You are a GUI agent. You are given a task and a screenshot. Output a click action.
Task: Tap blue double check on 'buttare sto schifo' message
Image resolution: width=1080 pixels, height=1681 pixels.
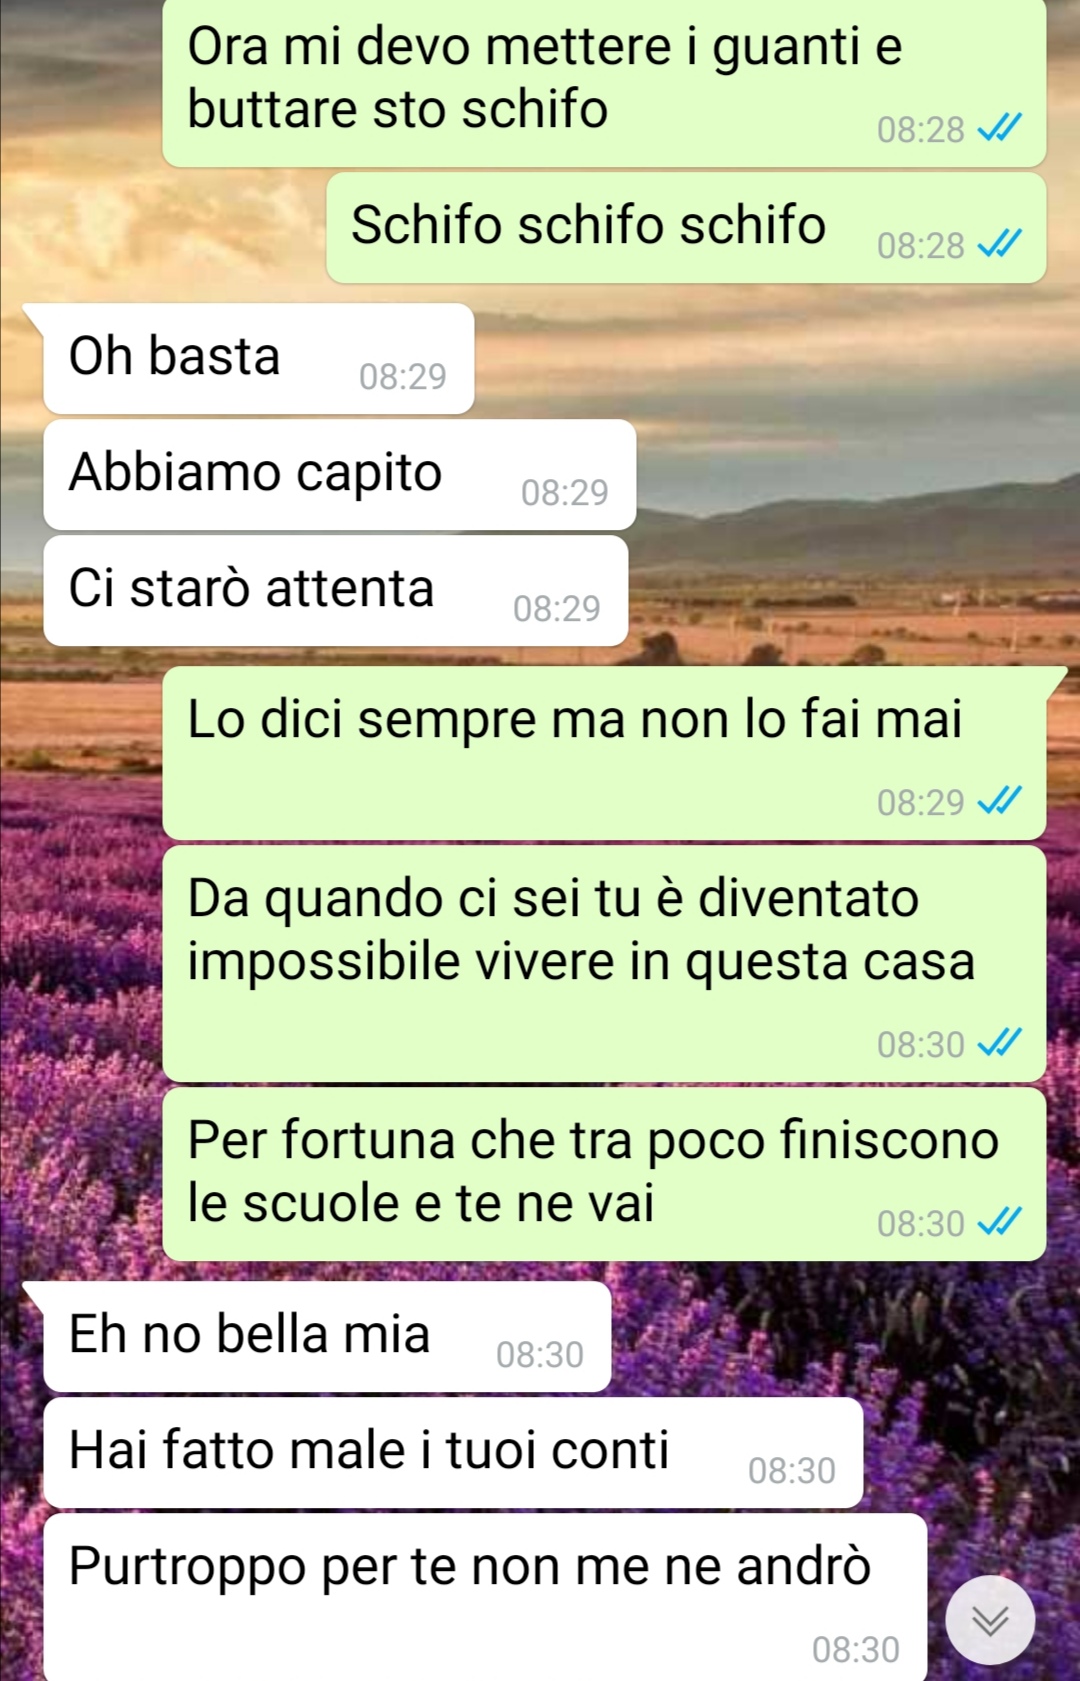[x=1000, y=127]
